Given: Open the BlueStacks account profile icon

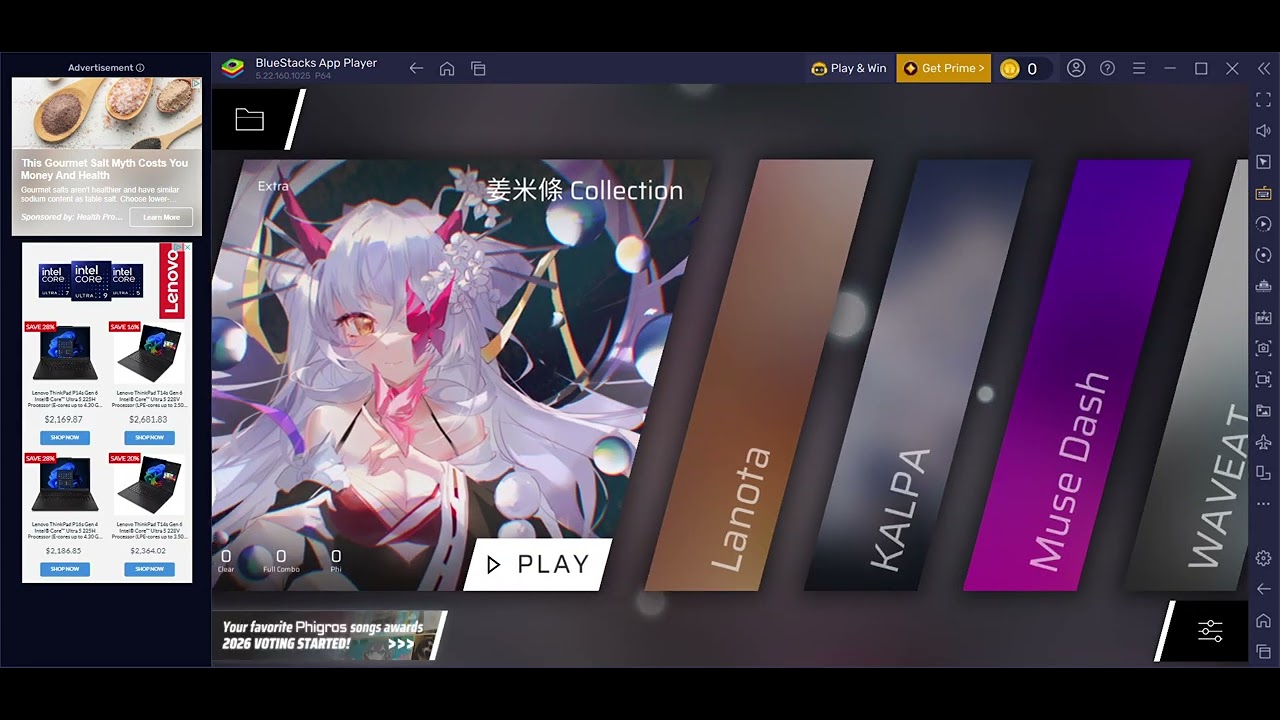Looking at the screenshot, I should pyautogui.click(x=1076, y=68).
